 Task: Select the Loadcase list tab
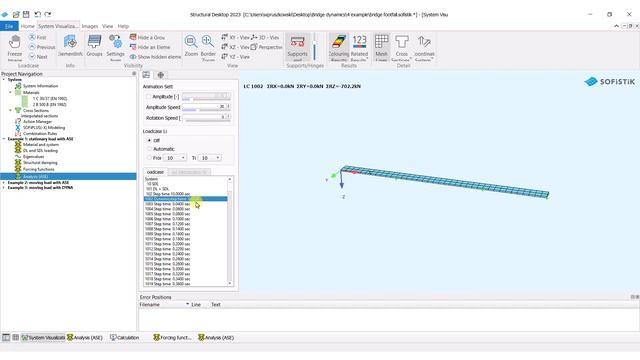pos(156,172)
